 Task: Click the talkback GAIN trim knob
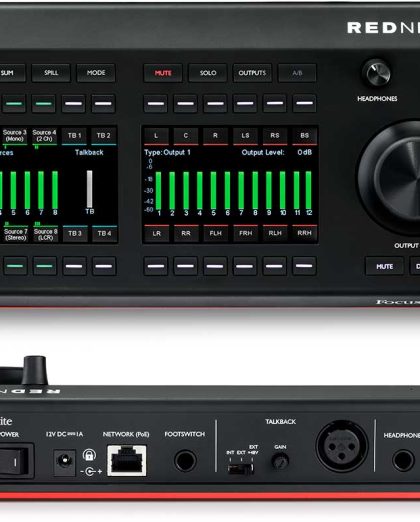tap(280, 461)
